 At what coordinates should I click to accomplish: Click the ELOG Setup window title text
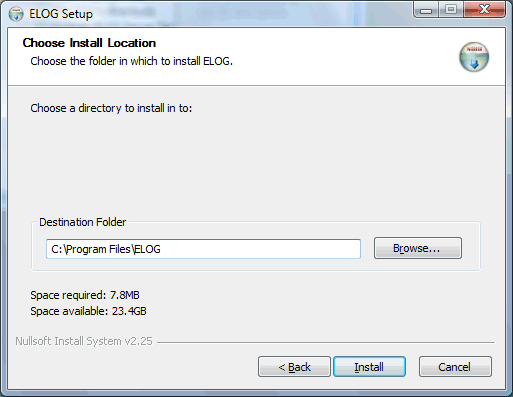(x=61, y=14)
